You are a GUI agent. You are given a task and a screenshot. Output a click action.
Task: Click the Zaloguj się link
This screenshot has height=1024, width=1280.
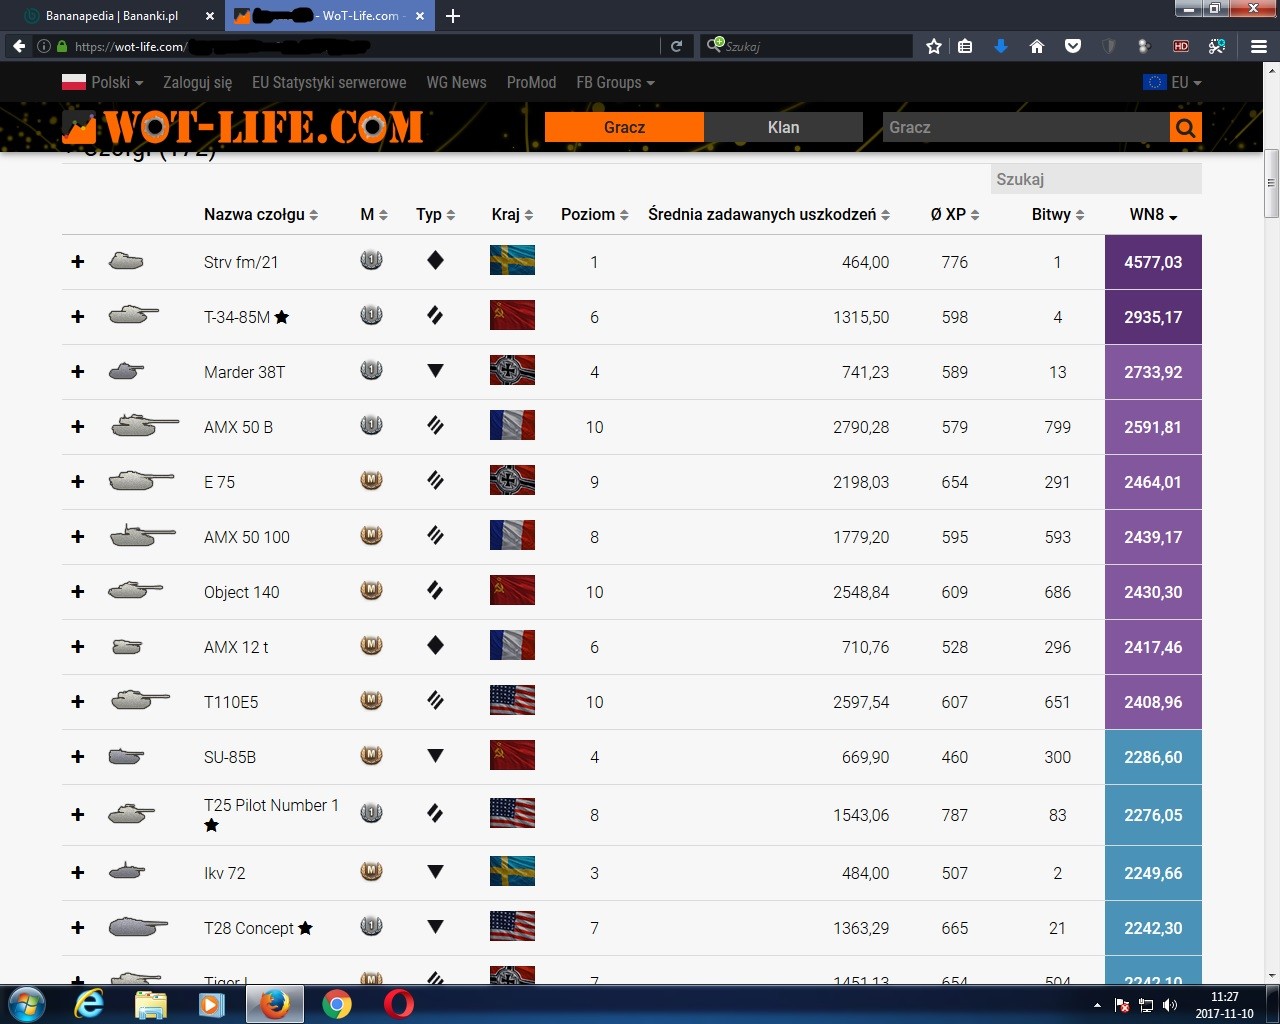pos(198,82)
